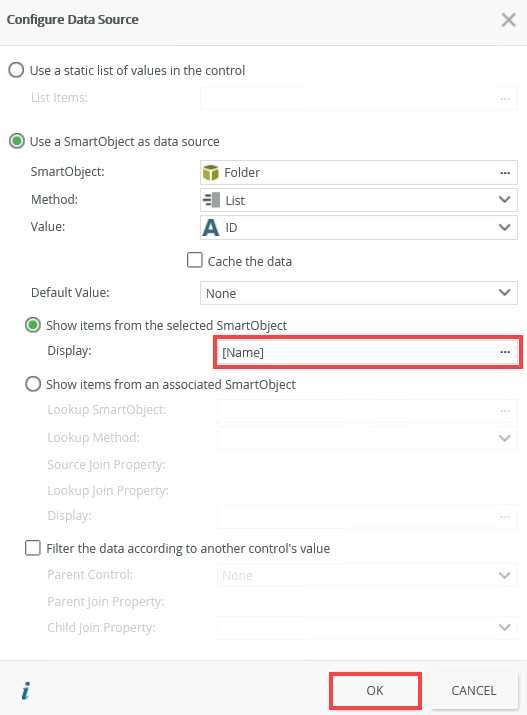Click the List method icon
This screenshot has width=527, height=715.
[212, 200]
